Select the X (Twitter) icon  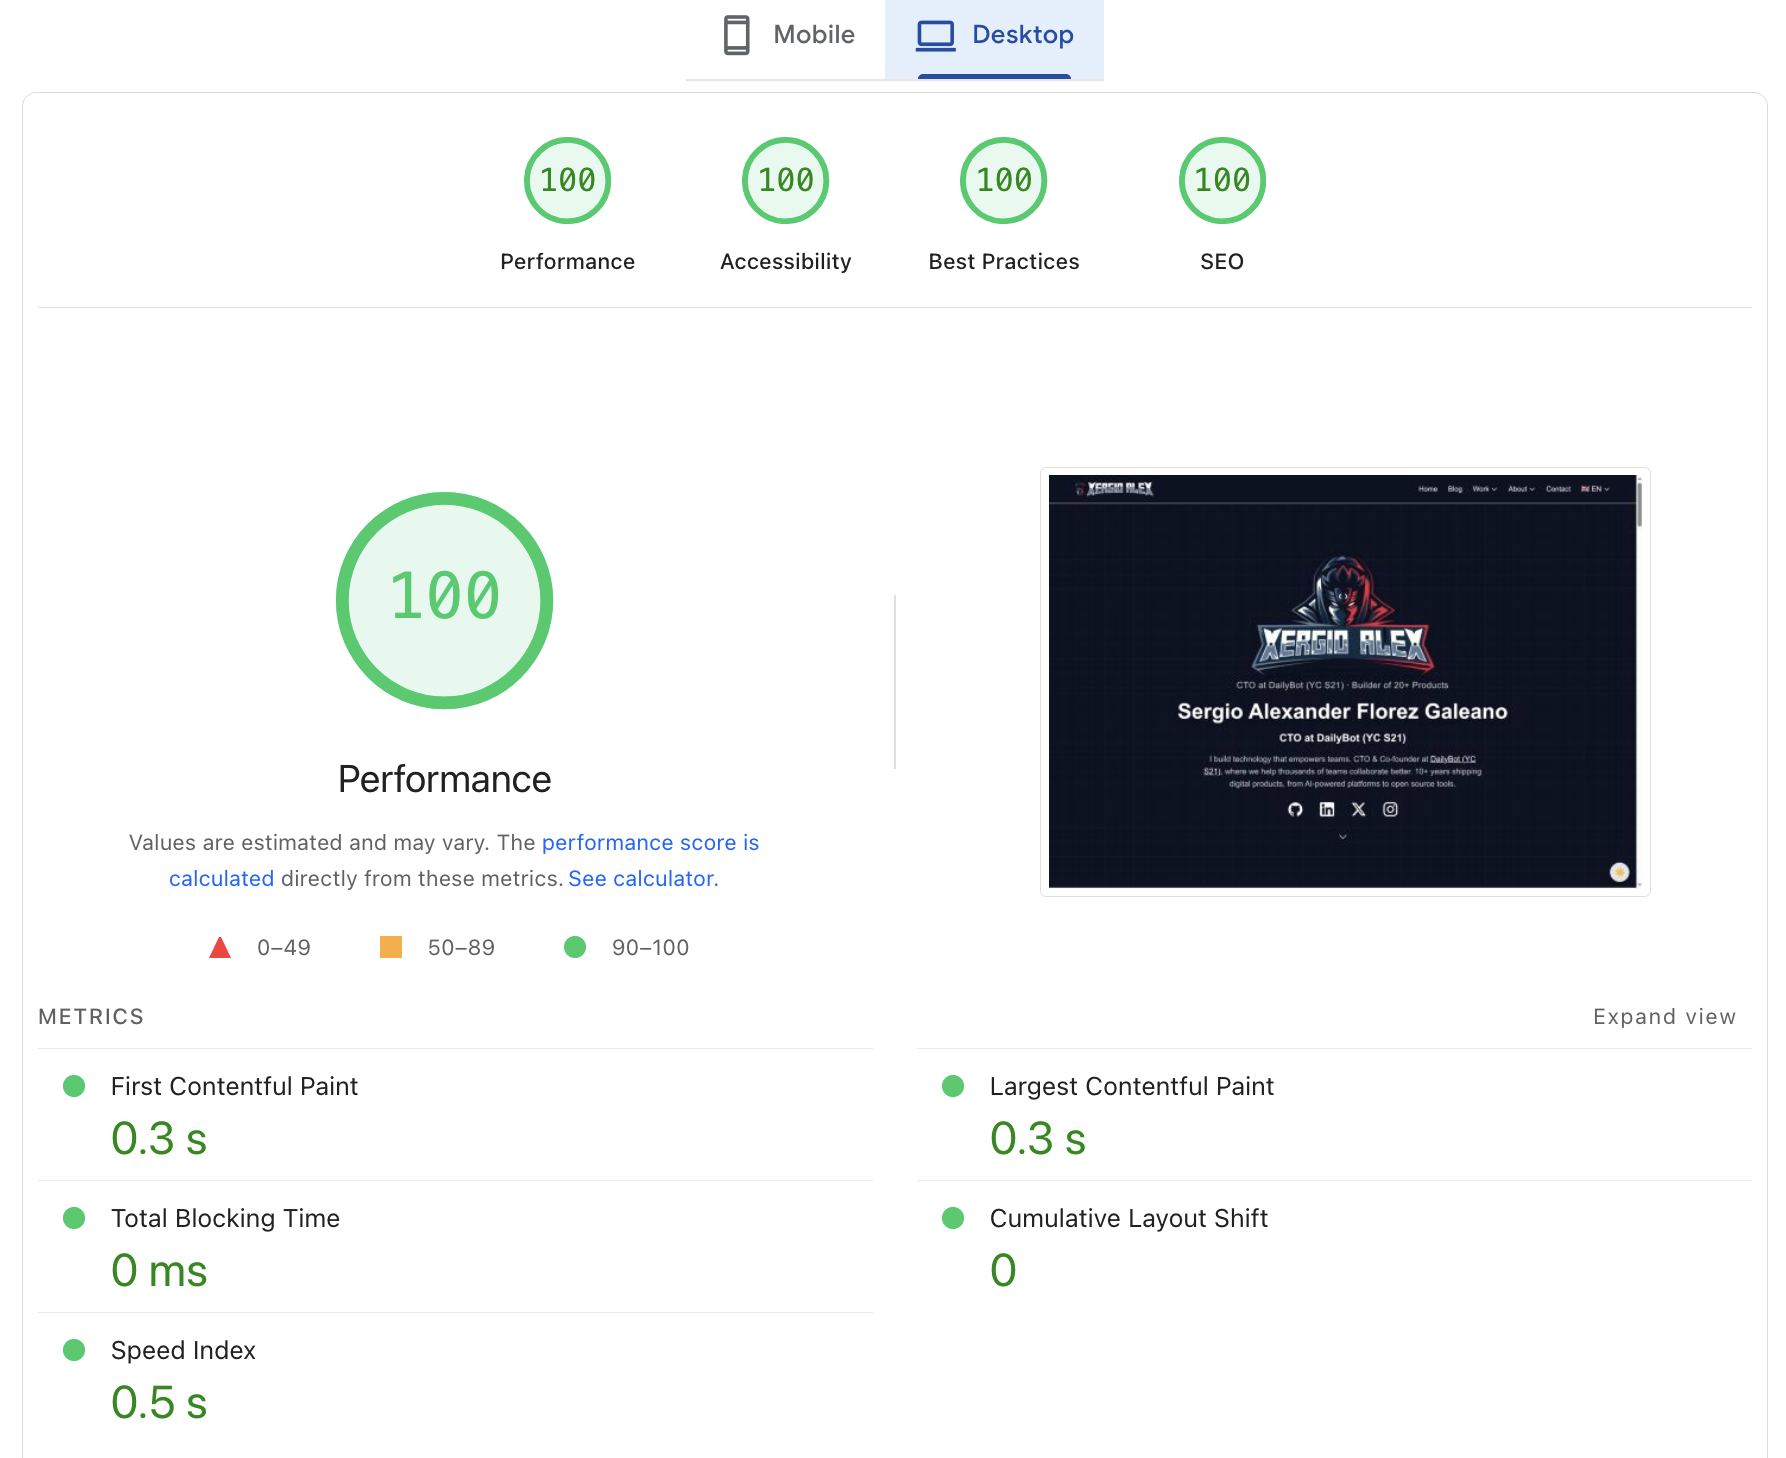1358,810
